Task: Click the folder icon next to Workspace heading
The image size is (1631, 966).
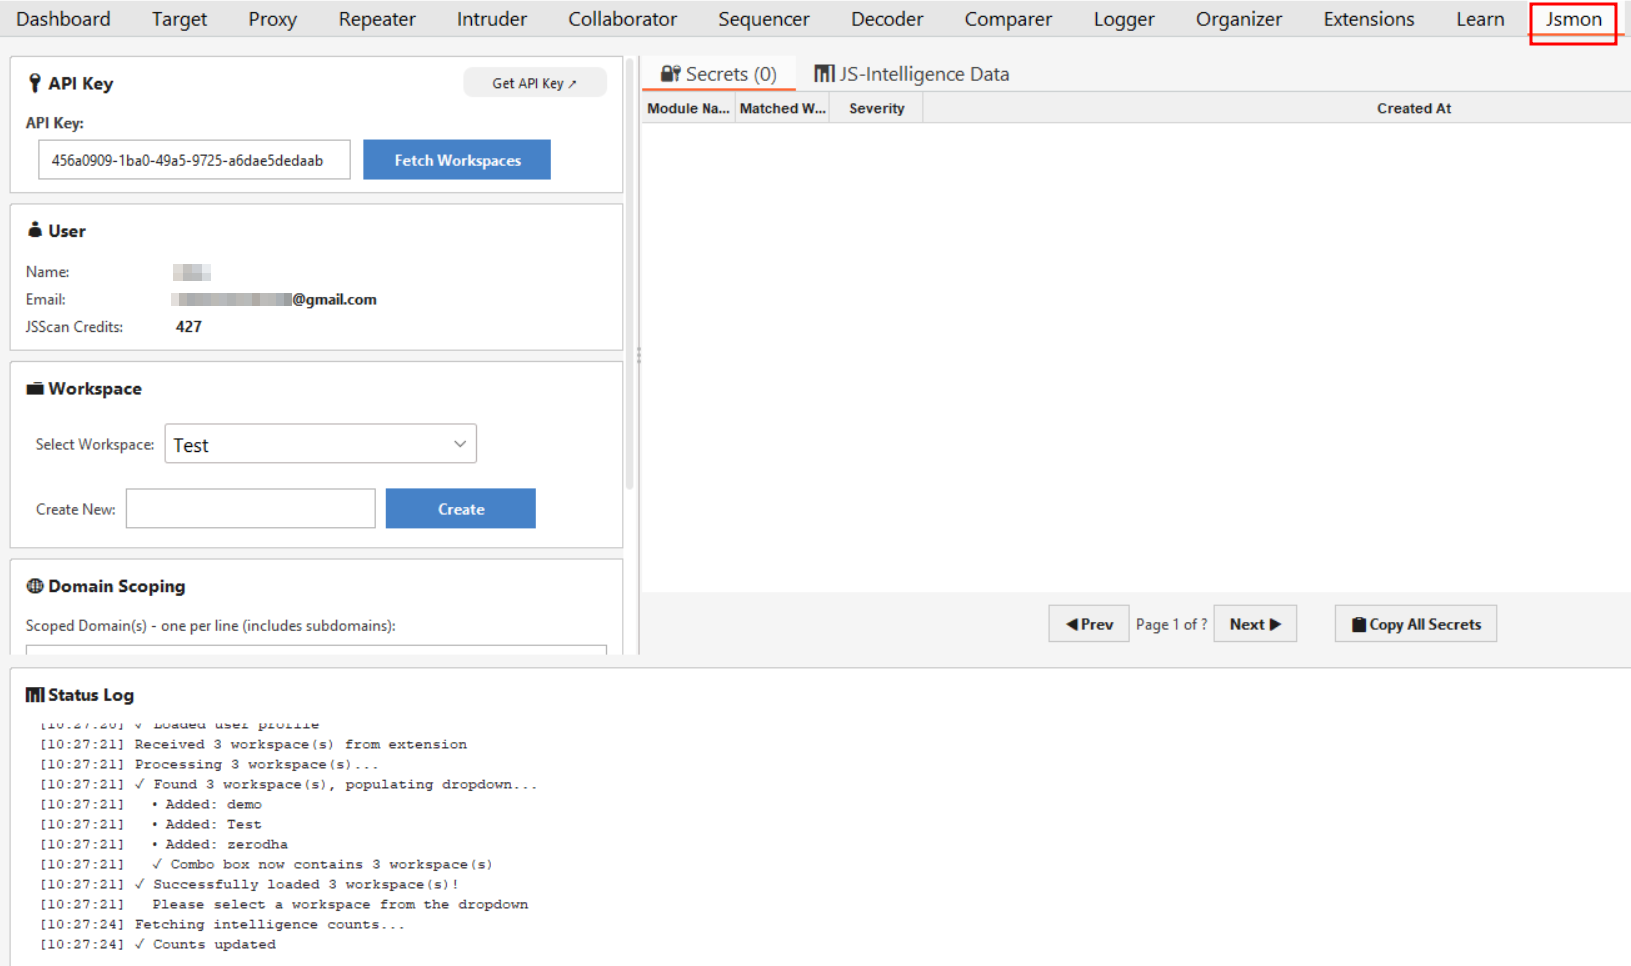Action: click(x=35, y=389)
